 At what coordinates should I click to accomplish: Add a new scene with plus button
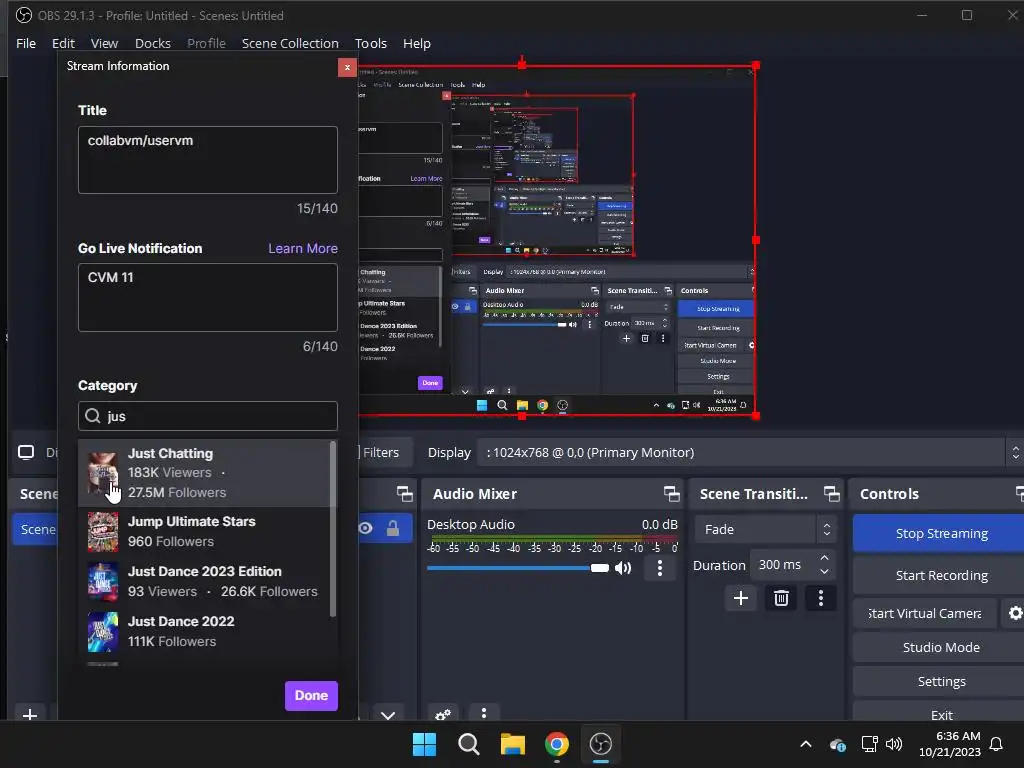[x=29, y=715]
